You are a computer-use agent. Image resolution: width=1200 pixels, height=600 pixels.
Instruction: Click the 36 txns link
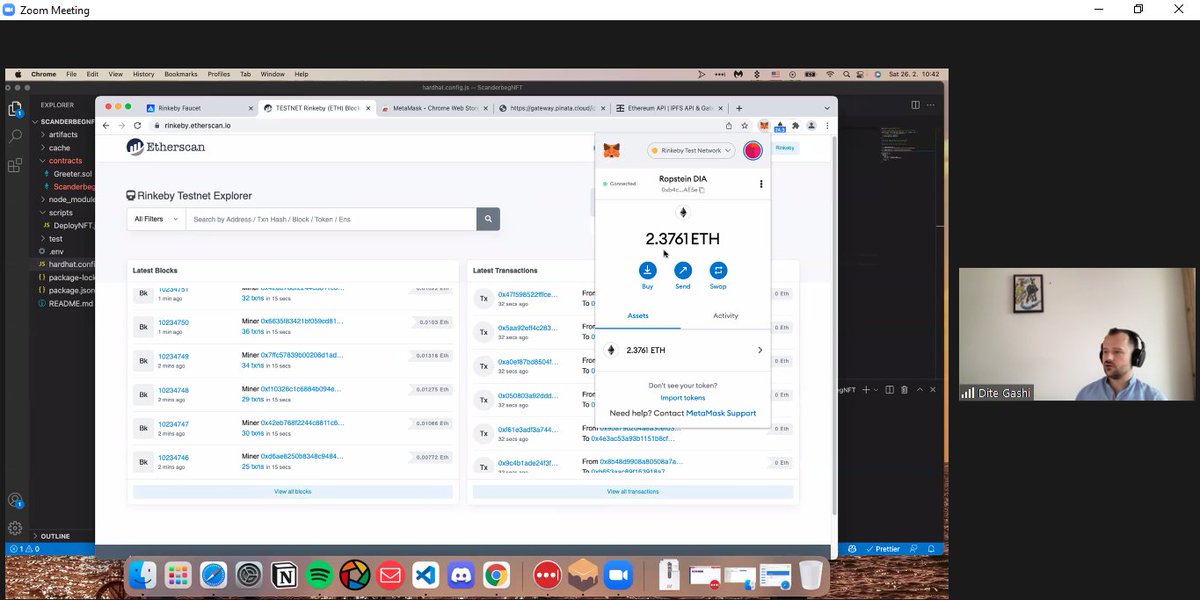(x=253, y=331)
